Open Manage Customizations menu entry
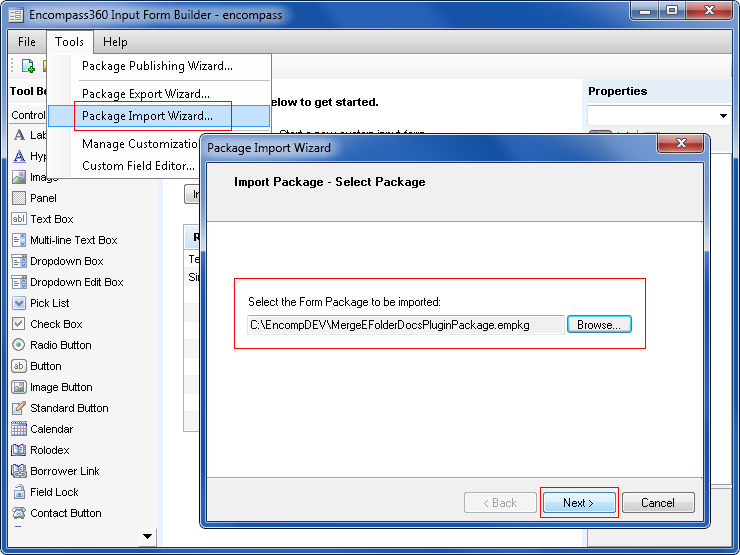 (x=140, y=143)
